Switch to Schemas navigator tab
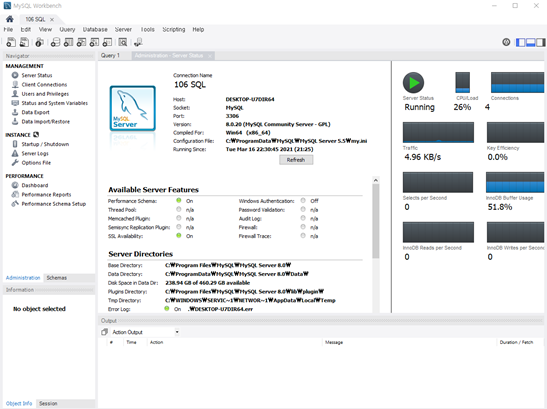This screenshot has width=547, height=409. 57,278
